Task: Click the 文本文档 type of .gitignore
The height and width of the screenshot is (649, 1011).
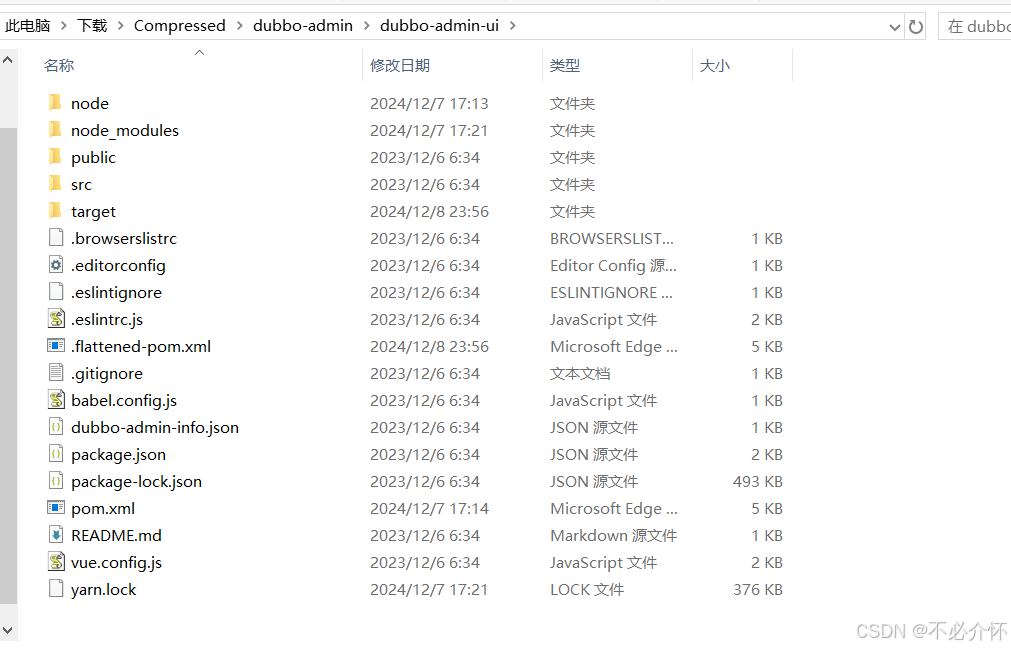Action: (x=580, y=374)
